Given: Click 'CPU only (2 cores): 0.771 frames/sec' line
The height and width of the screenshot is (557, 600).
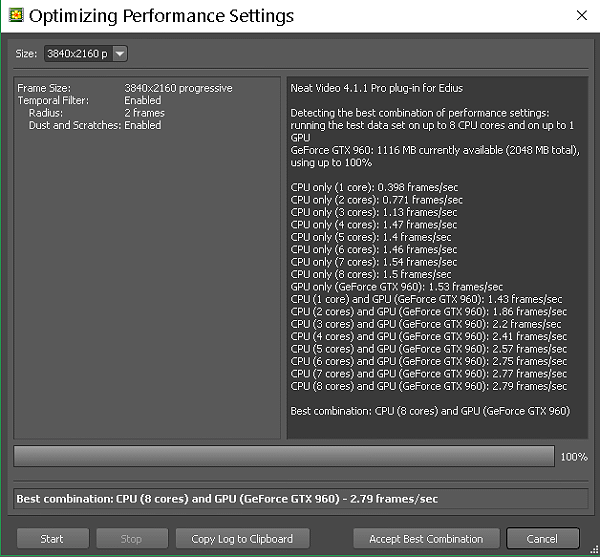Looking at the screenshot, I should tap(377, 200).
